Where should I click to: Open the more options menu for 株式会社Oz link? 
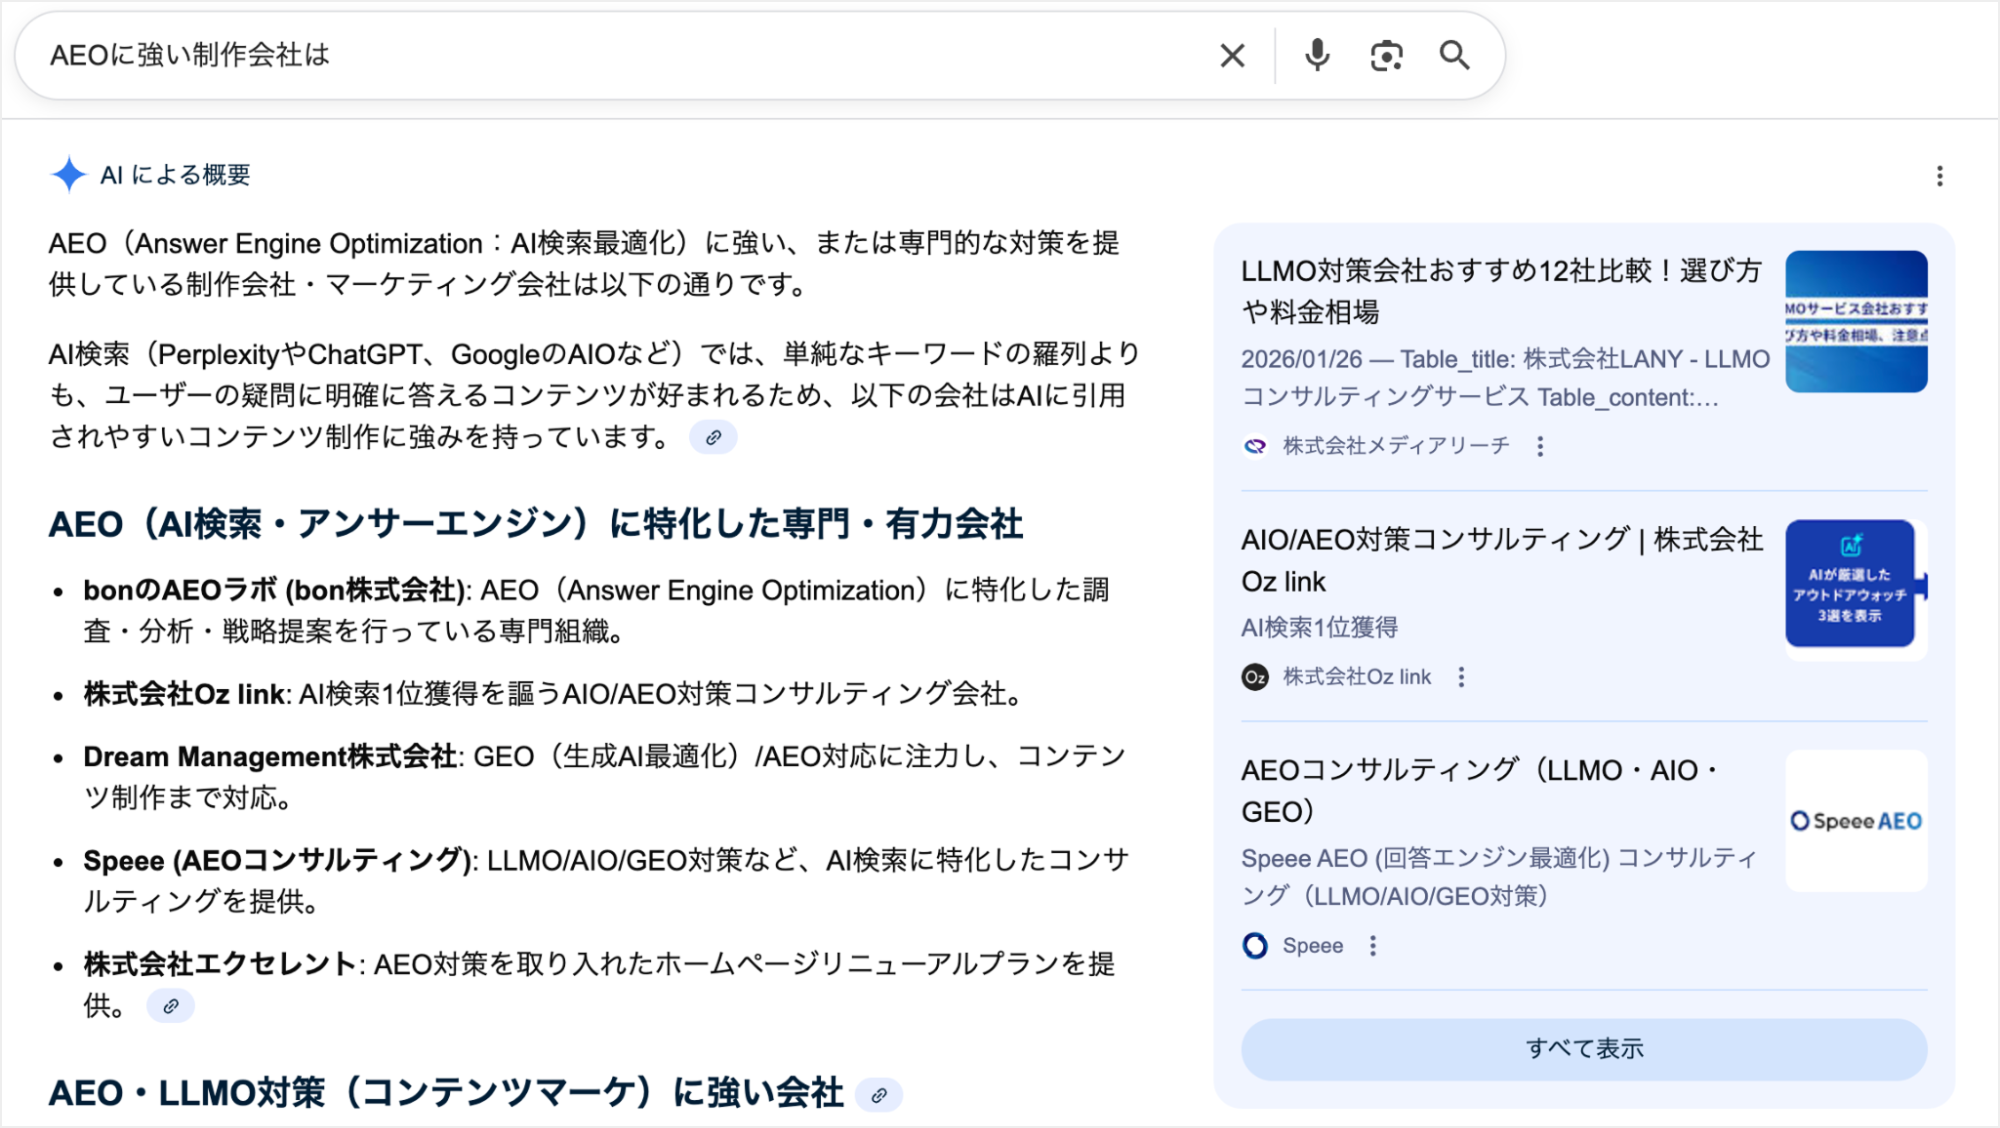tap(1461, 677)
